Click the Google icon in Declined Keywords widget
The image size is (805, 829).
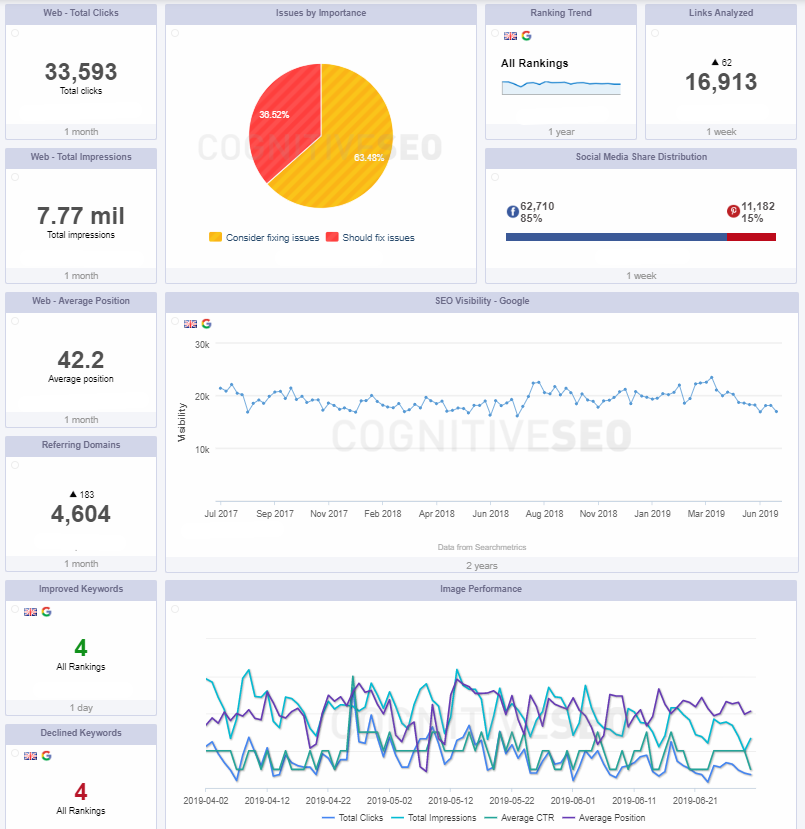coord(46,755)
